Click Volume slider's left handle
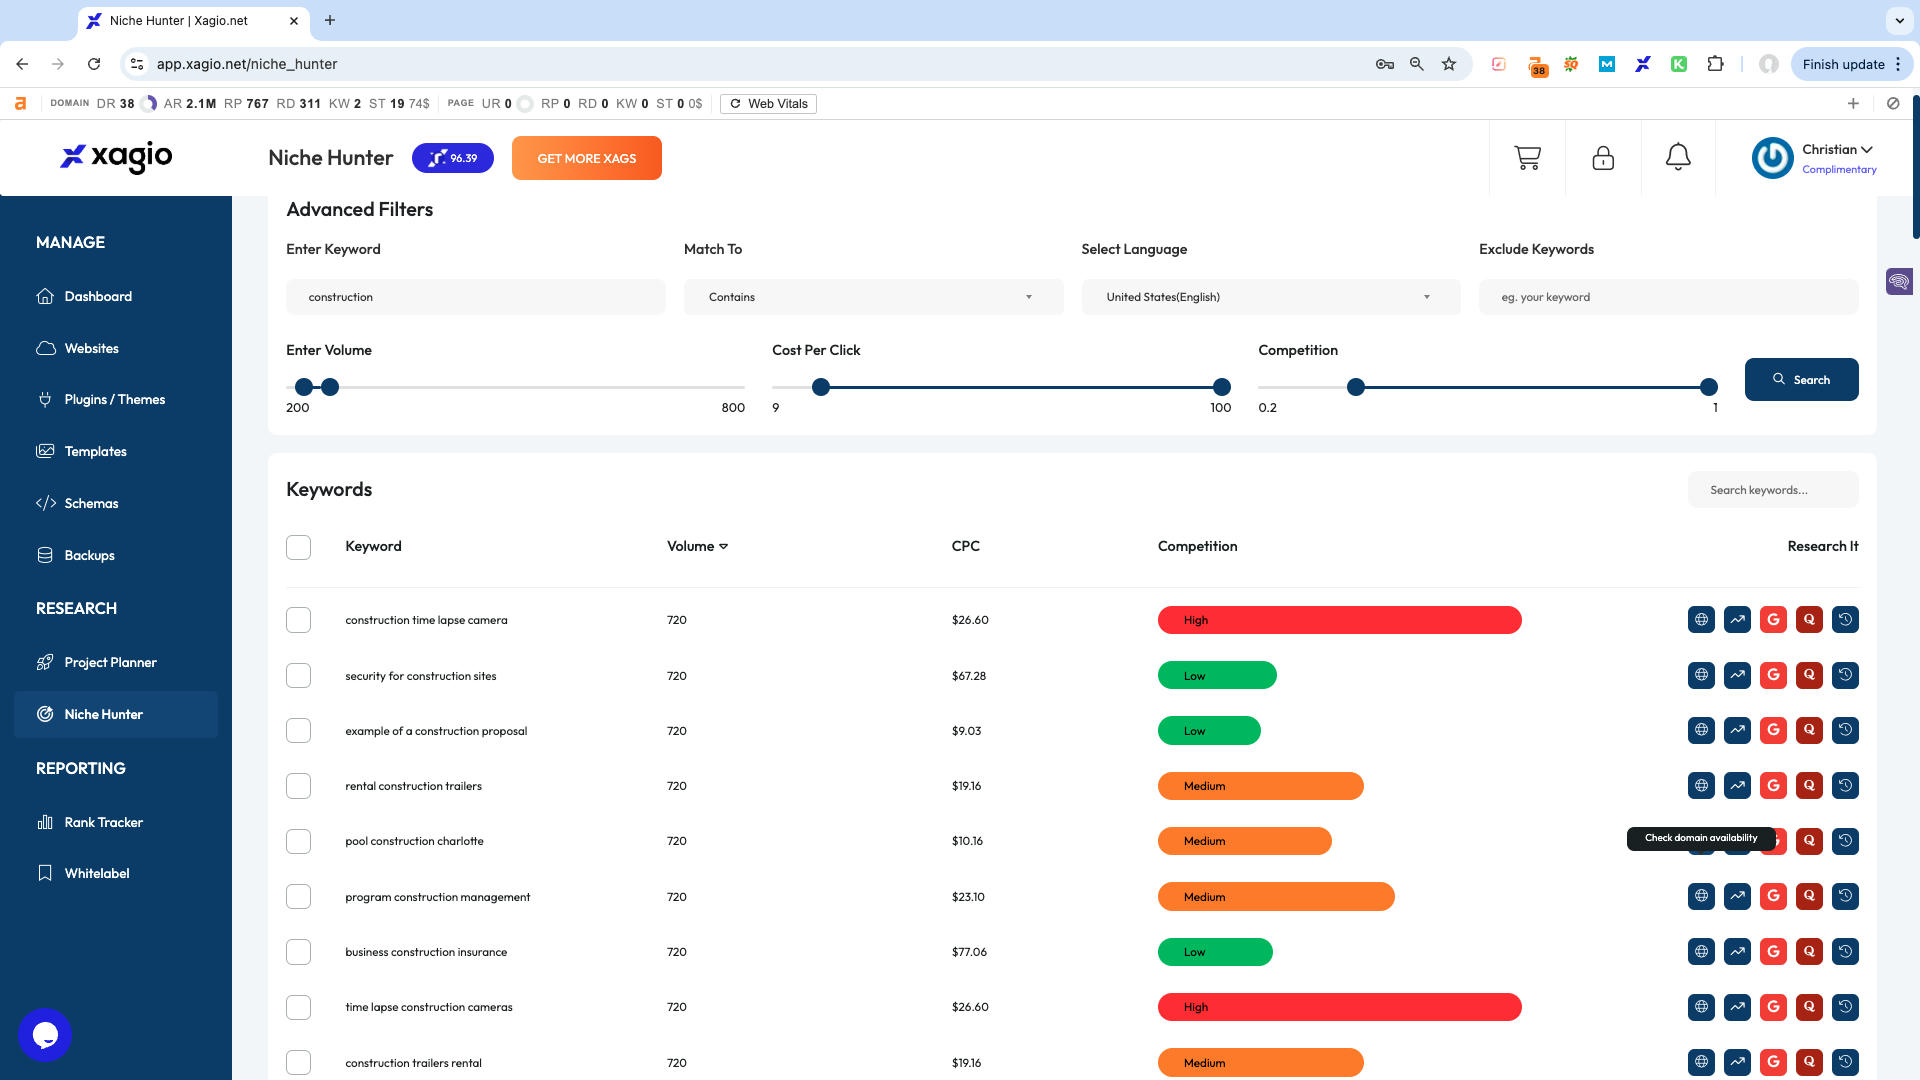Screen dimensions: 1920x1080 tap(304, 387)
